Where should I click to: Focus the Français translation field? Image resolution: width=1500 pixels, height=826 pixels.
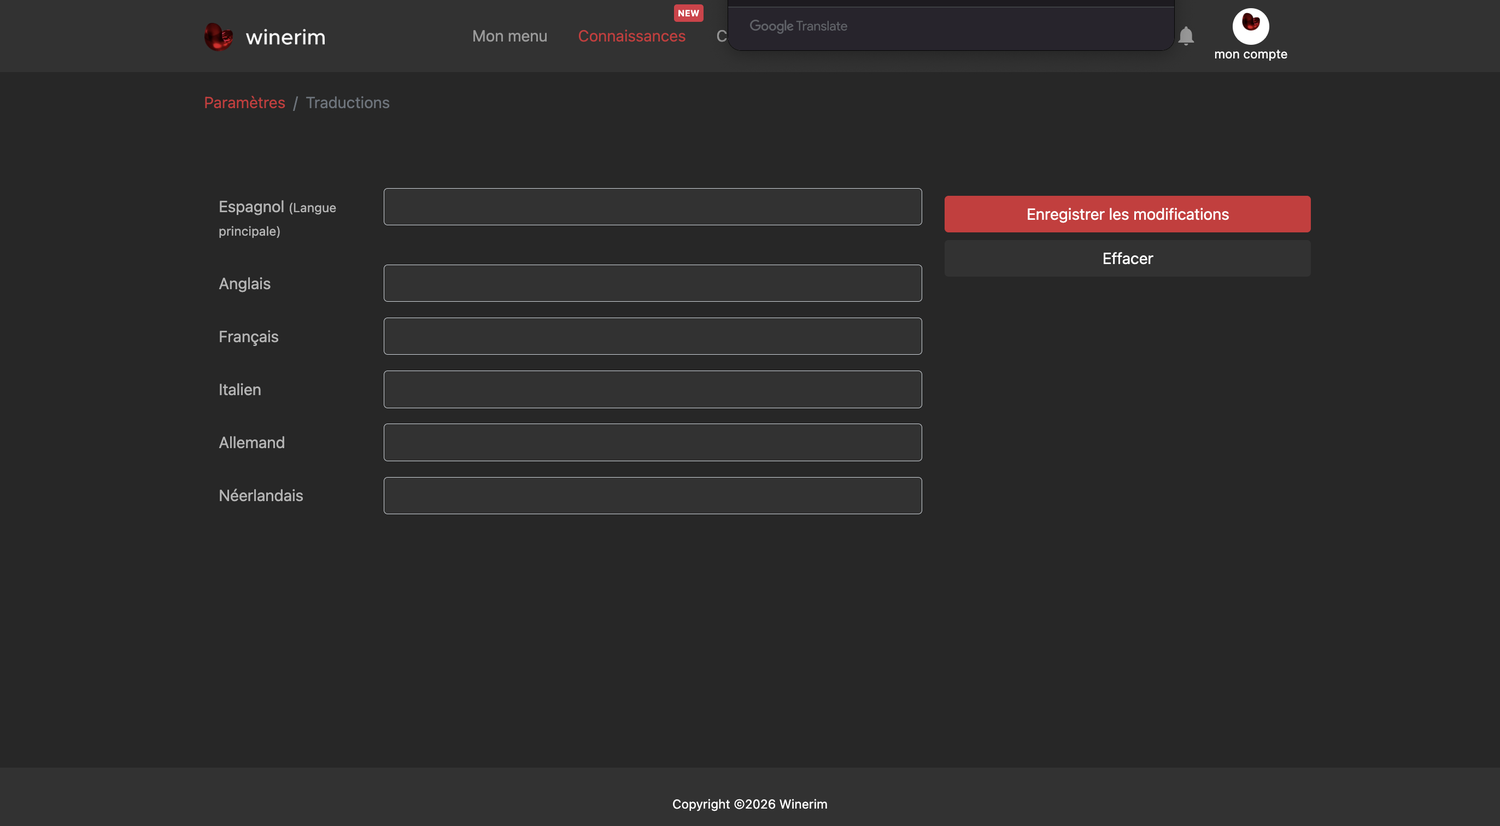click(653, 336)
